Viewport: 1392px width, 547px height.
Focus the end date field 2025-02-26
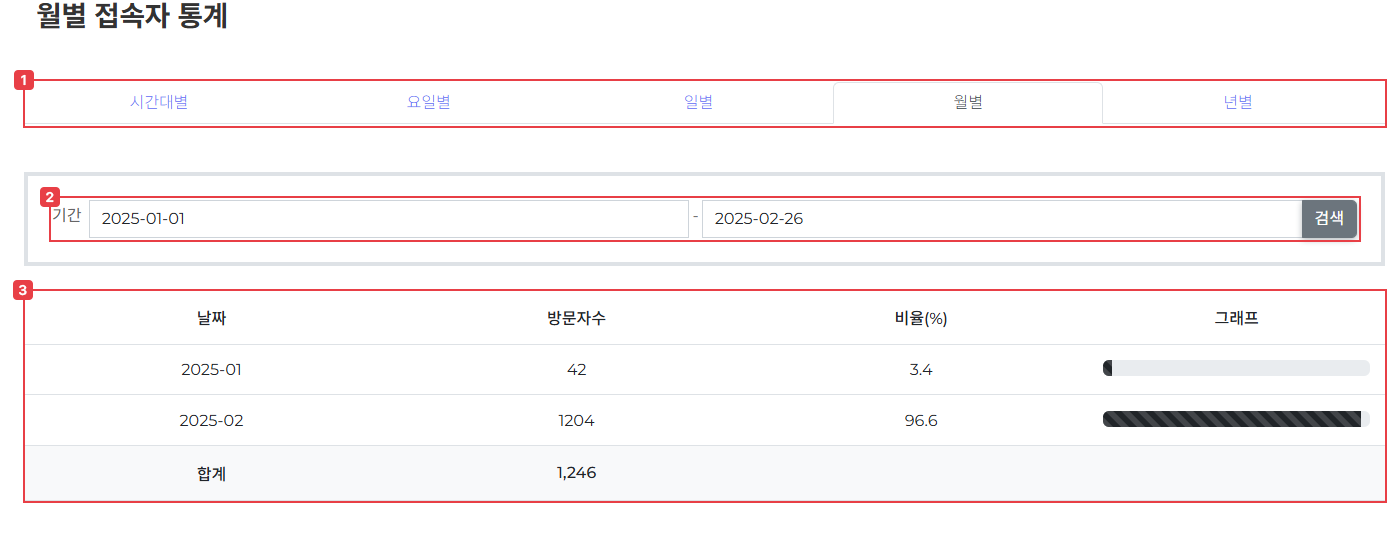[x=1000, y=219]
